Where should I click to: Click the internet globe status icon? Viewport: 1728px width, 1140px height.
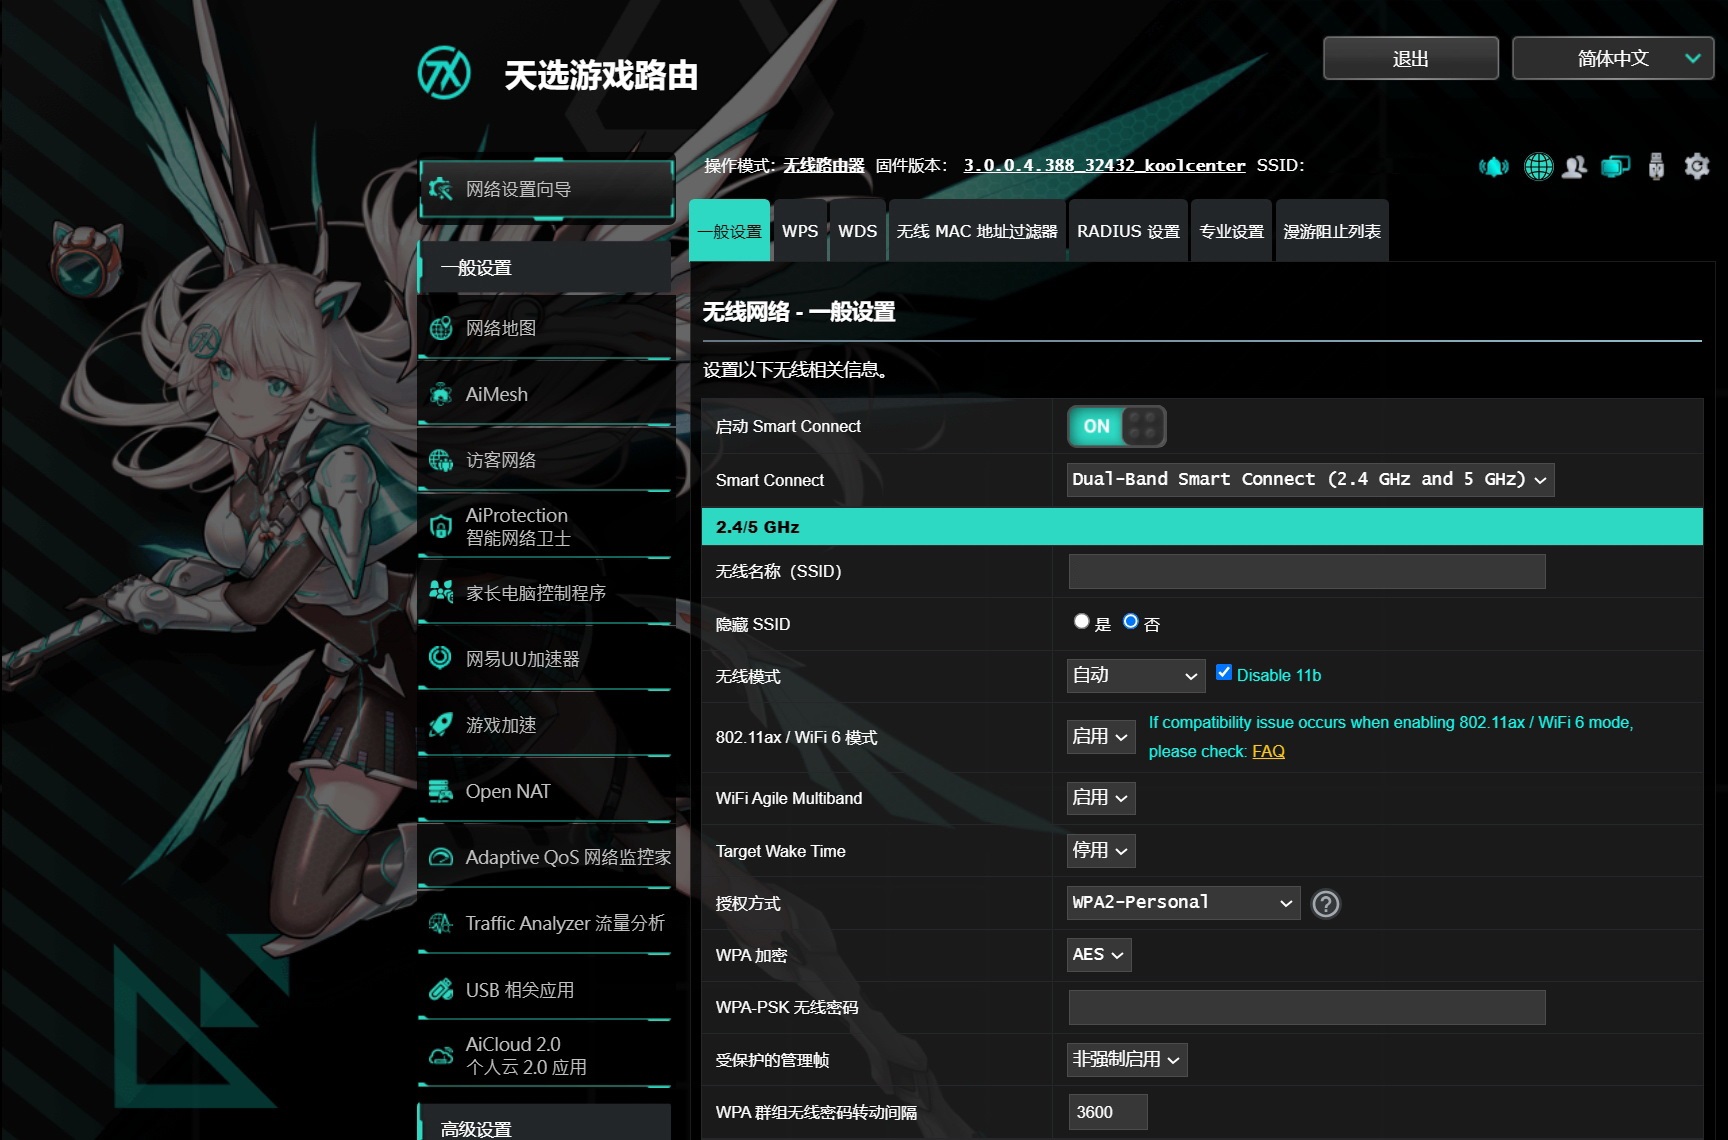1538,166
